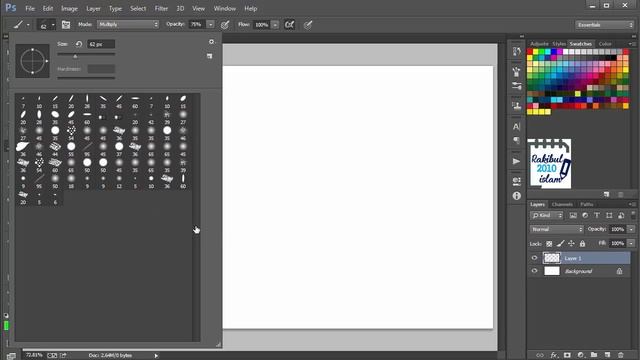Open the File menu

click(x=30, y=8)
